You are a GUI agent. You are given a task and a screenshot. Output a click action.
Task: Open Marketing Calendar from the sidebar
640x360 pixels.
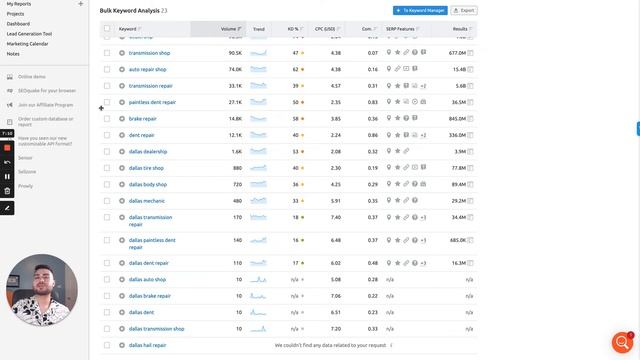[x=27, y=44]
